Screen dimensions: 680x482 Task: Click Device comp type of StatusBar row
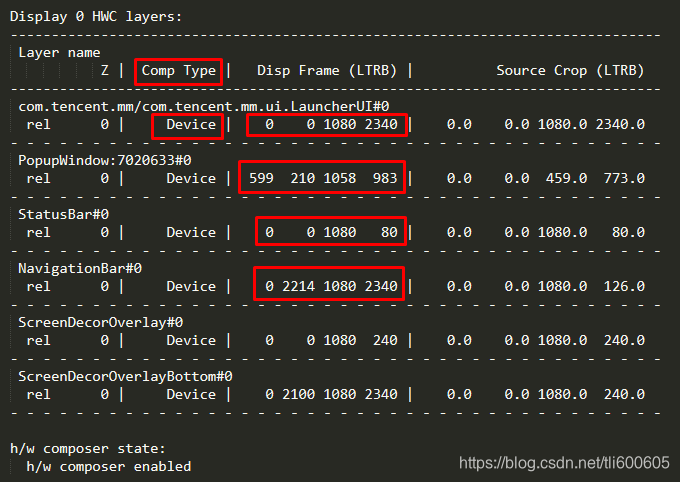tap(191, 233)
